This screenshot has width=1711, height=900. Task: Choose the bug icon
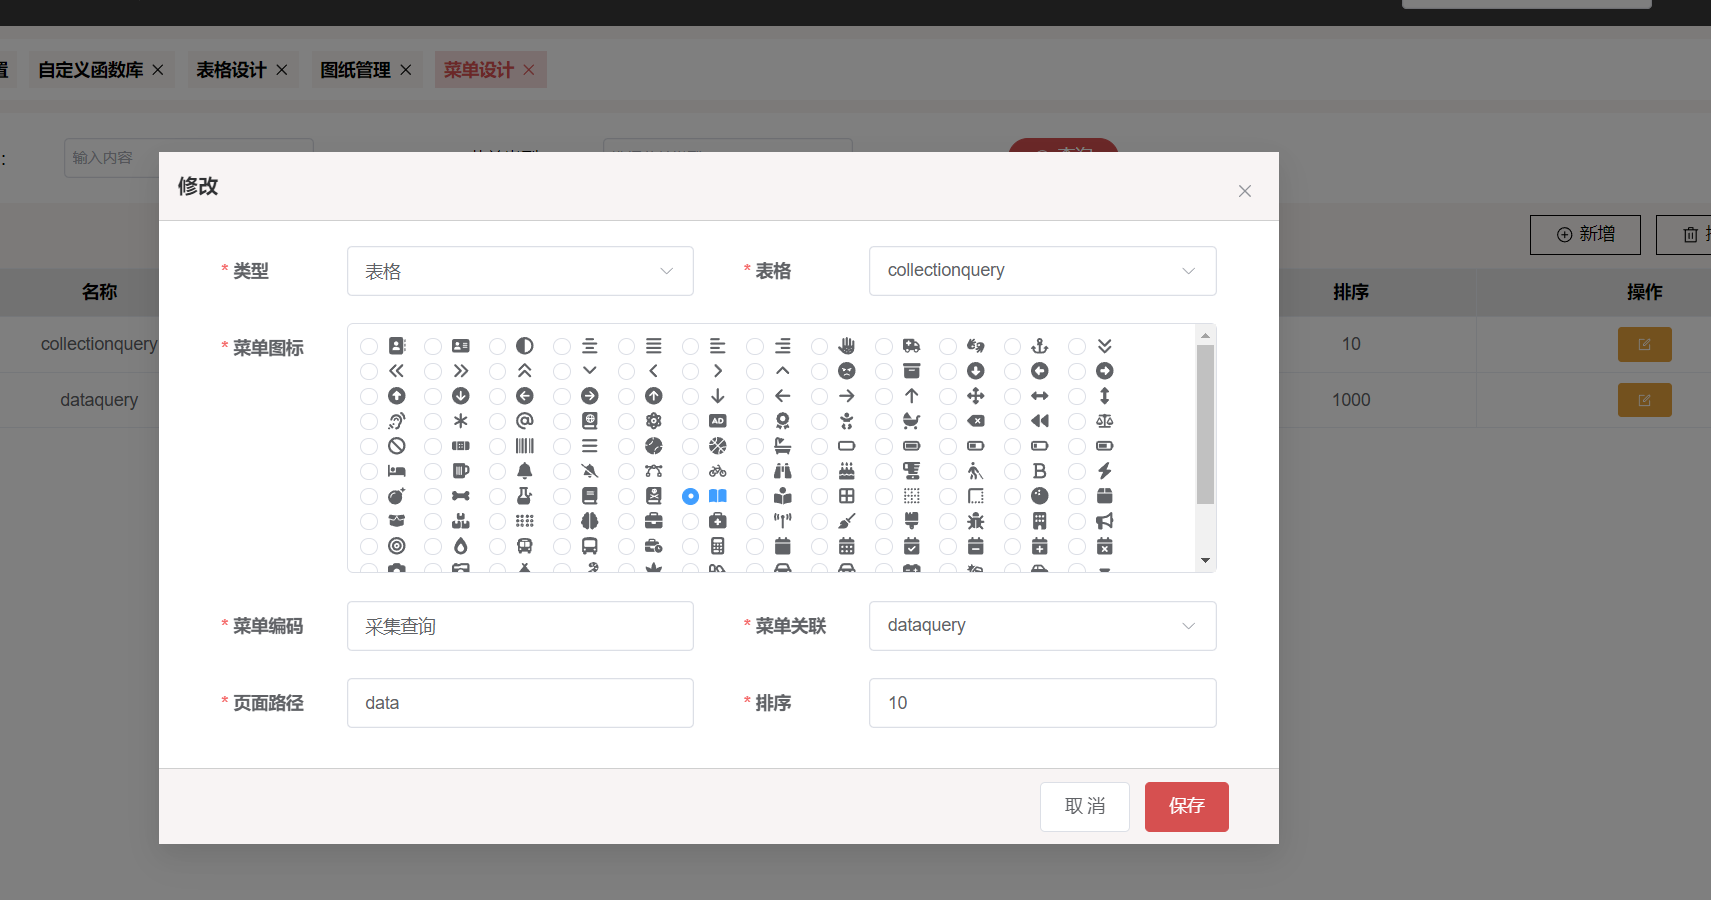click(976, 521)
